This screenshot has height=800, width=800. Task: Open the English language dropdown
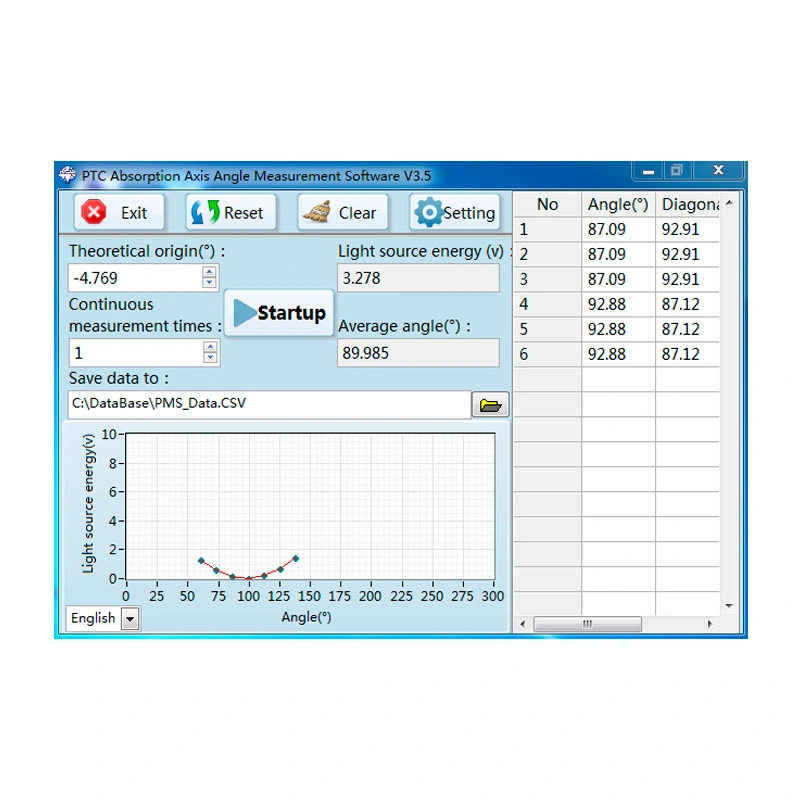(130, 618)
